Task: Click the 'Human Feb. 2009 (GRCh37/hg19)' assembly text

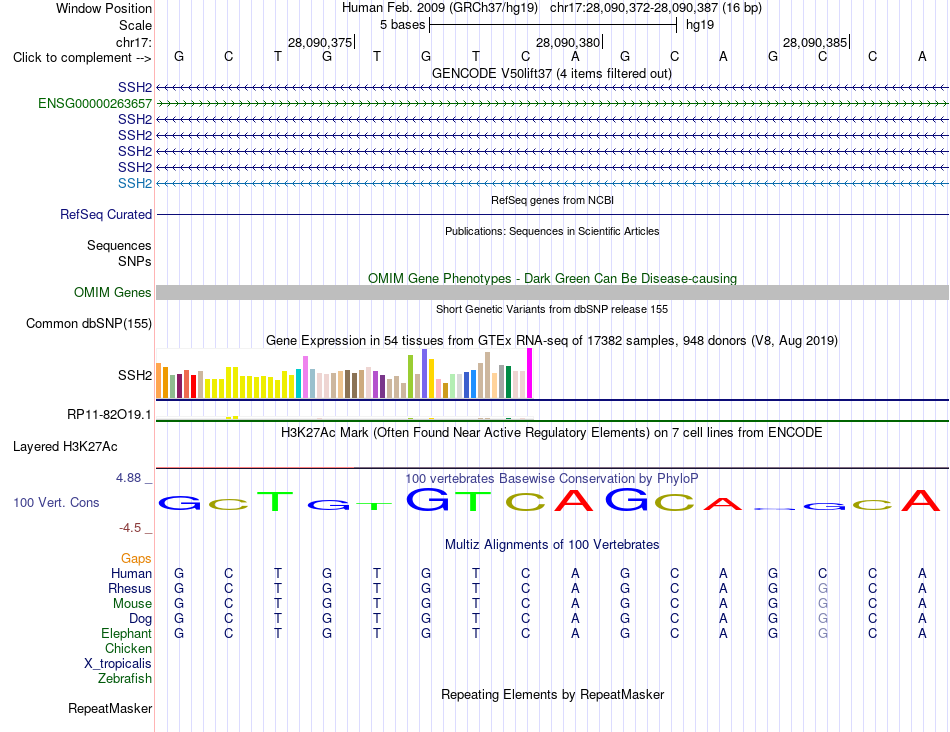Action: [x=440, y=8]
